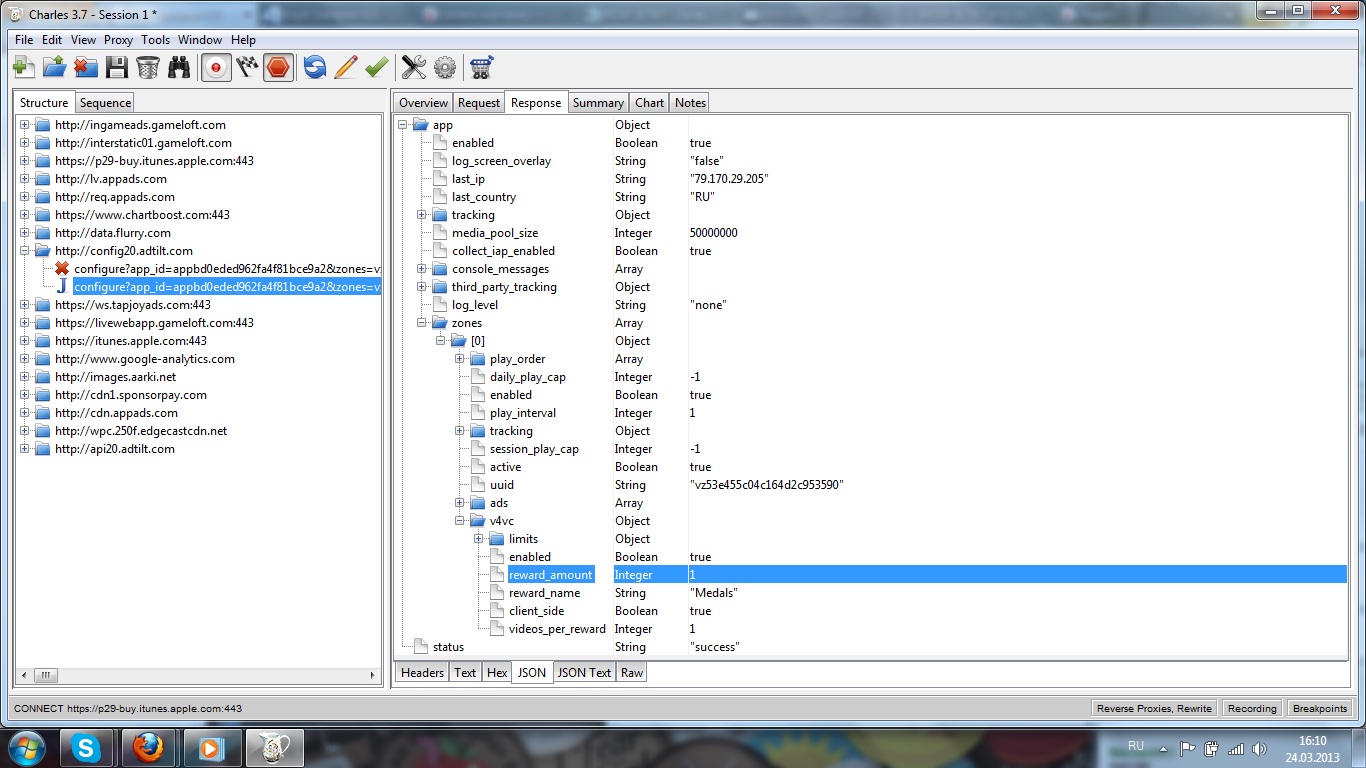This screenshot has height=768, width=1366.
Task: Click the document icon next to reward_name
Action: click(x=498, y=593)
